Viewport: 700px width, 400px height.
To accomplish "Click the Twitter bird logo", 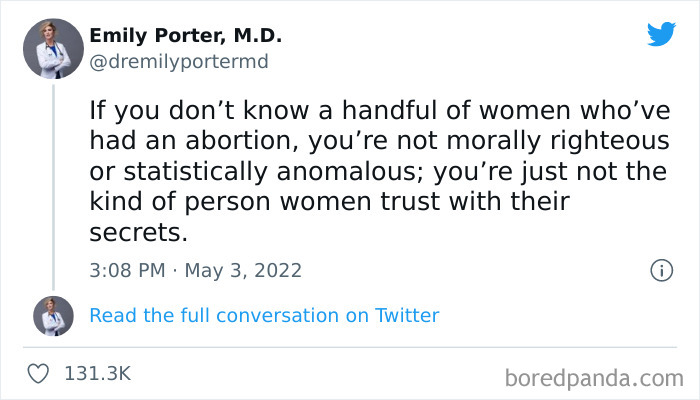I will (661, 35).
